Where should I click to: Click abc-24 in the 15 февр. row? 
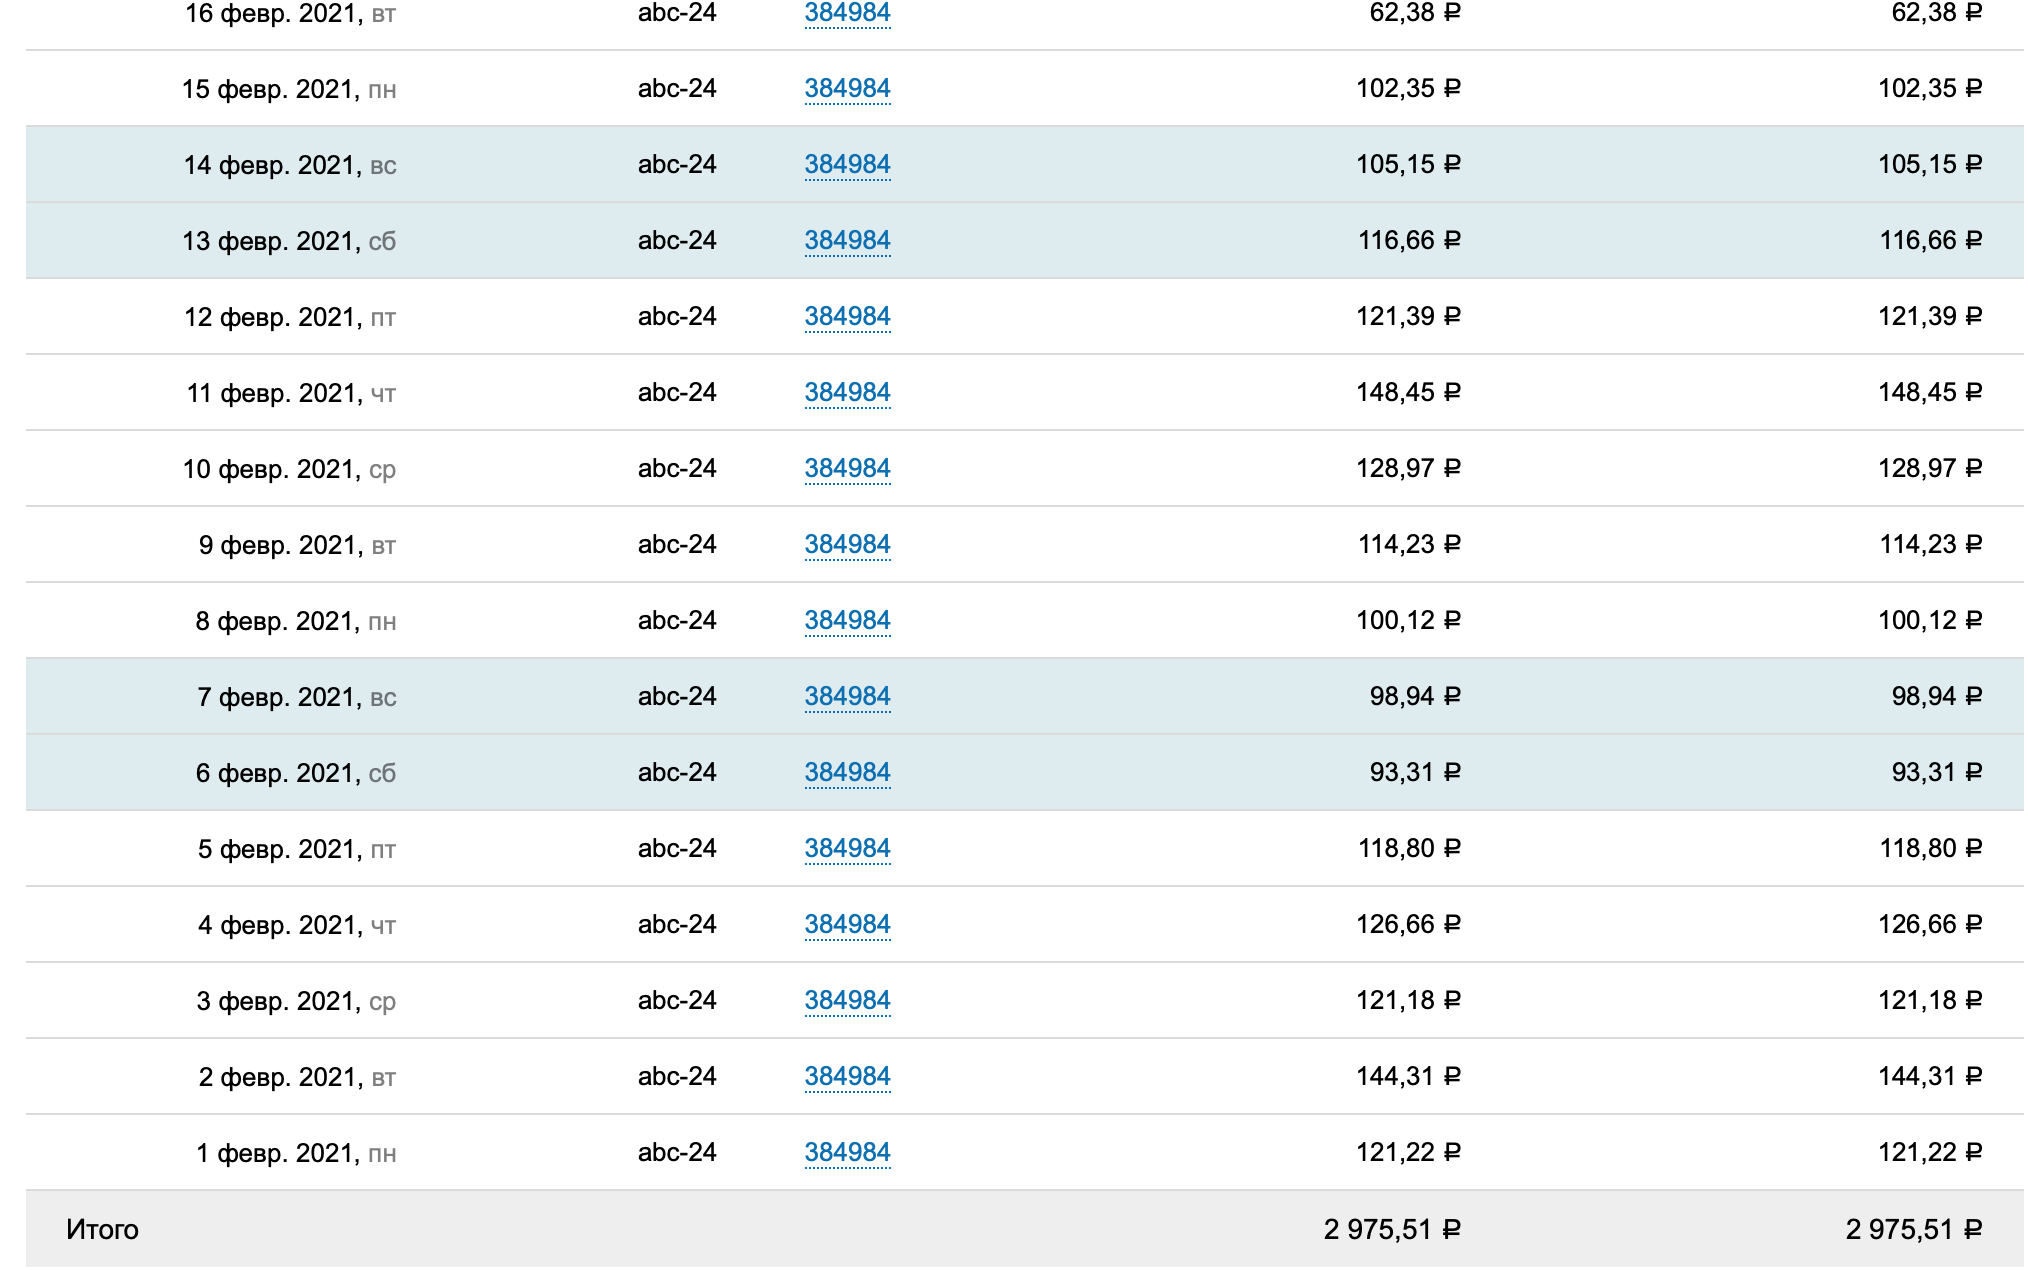coord(677,88)
